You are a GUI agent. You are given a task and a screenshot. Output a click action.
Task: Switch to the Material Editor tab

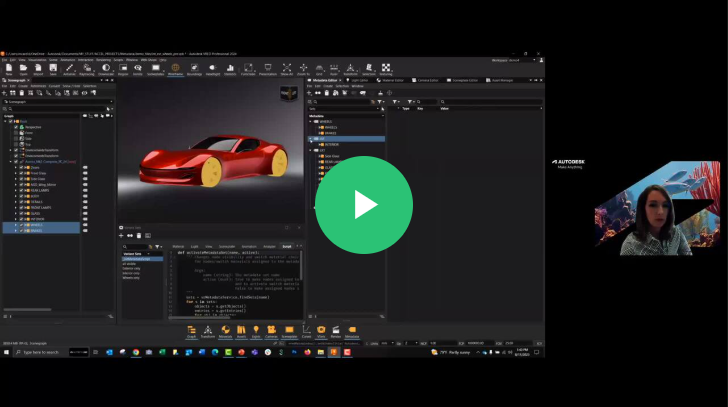(x=390, y=80)
